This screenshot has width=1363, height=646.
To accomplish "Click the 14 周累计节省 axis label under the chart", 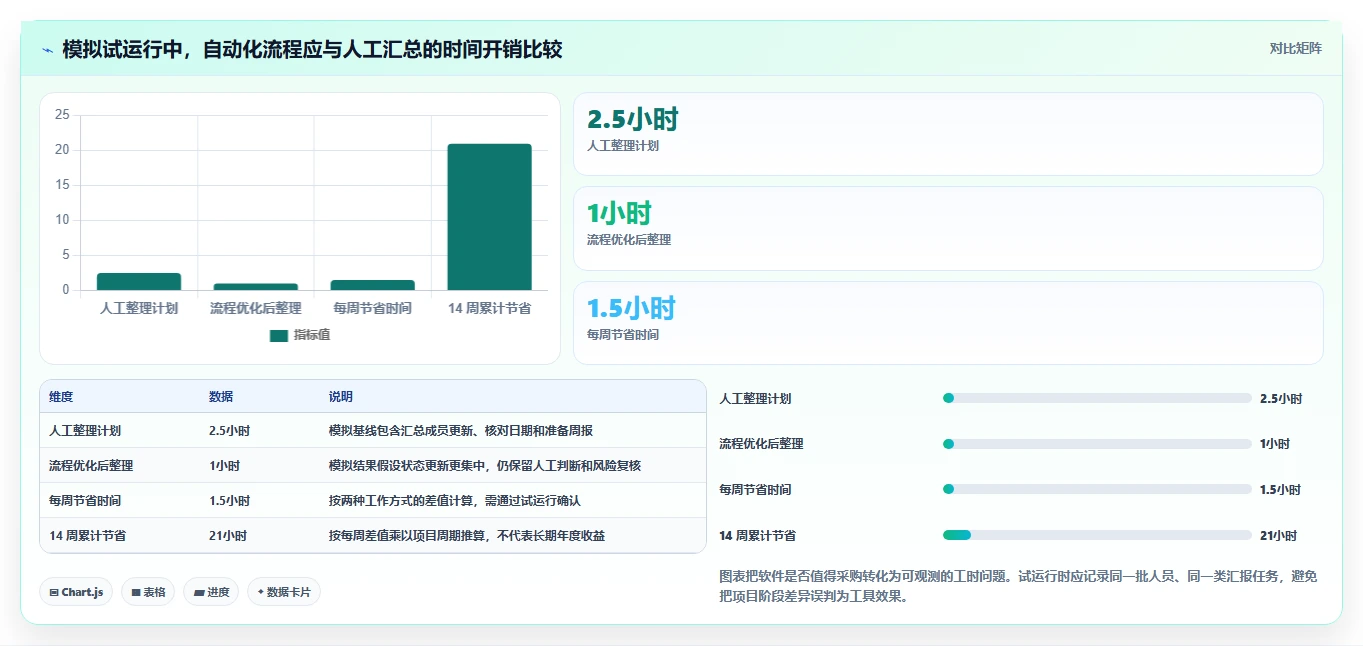I will tap(489, 308).
